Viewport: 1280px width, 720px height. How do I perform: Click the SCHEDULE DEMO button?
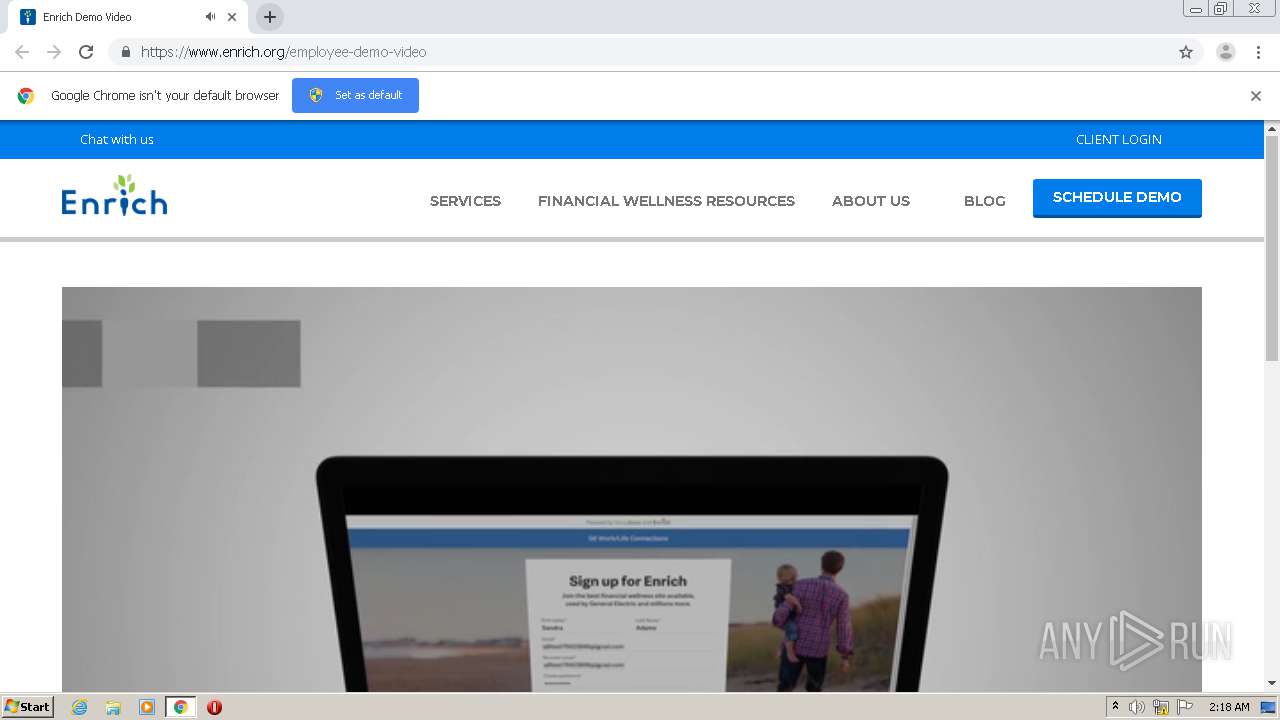pyautogui.click(x=1117, y=198)
